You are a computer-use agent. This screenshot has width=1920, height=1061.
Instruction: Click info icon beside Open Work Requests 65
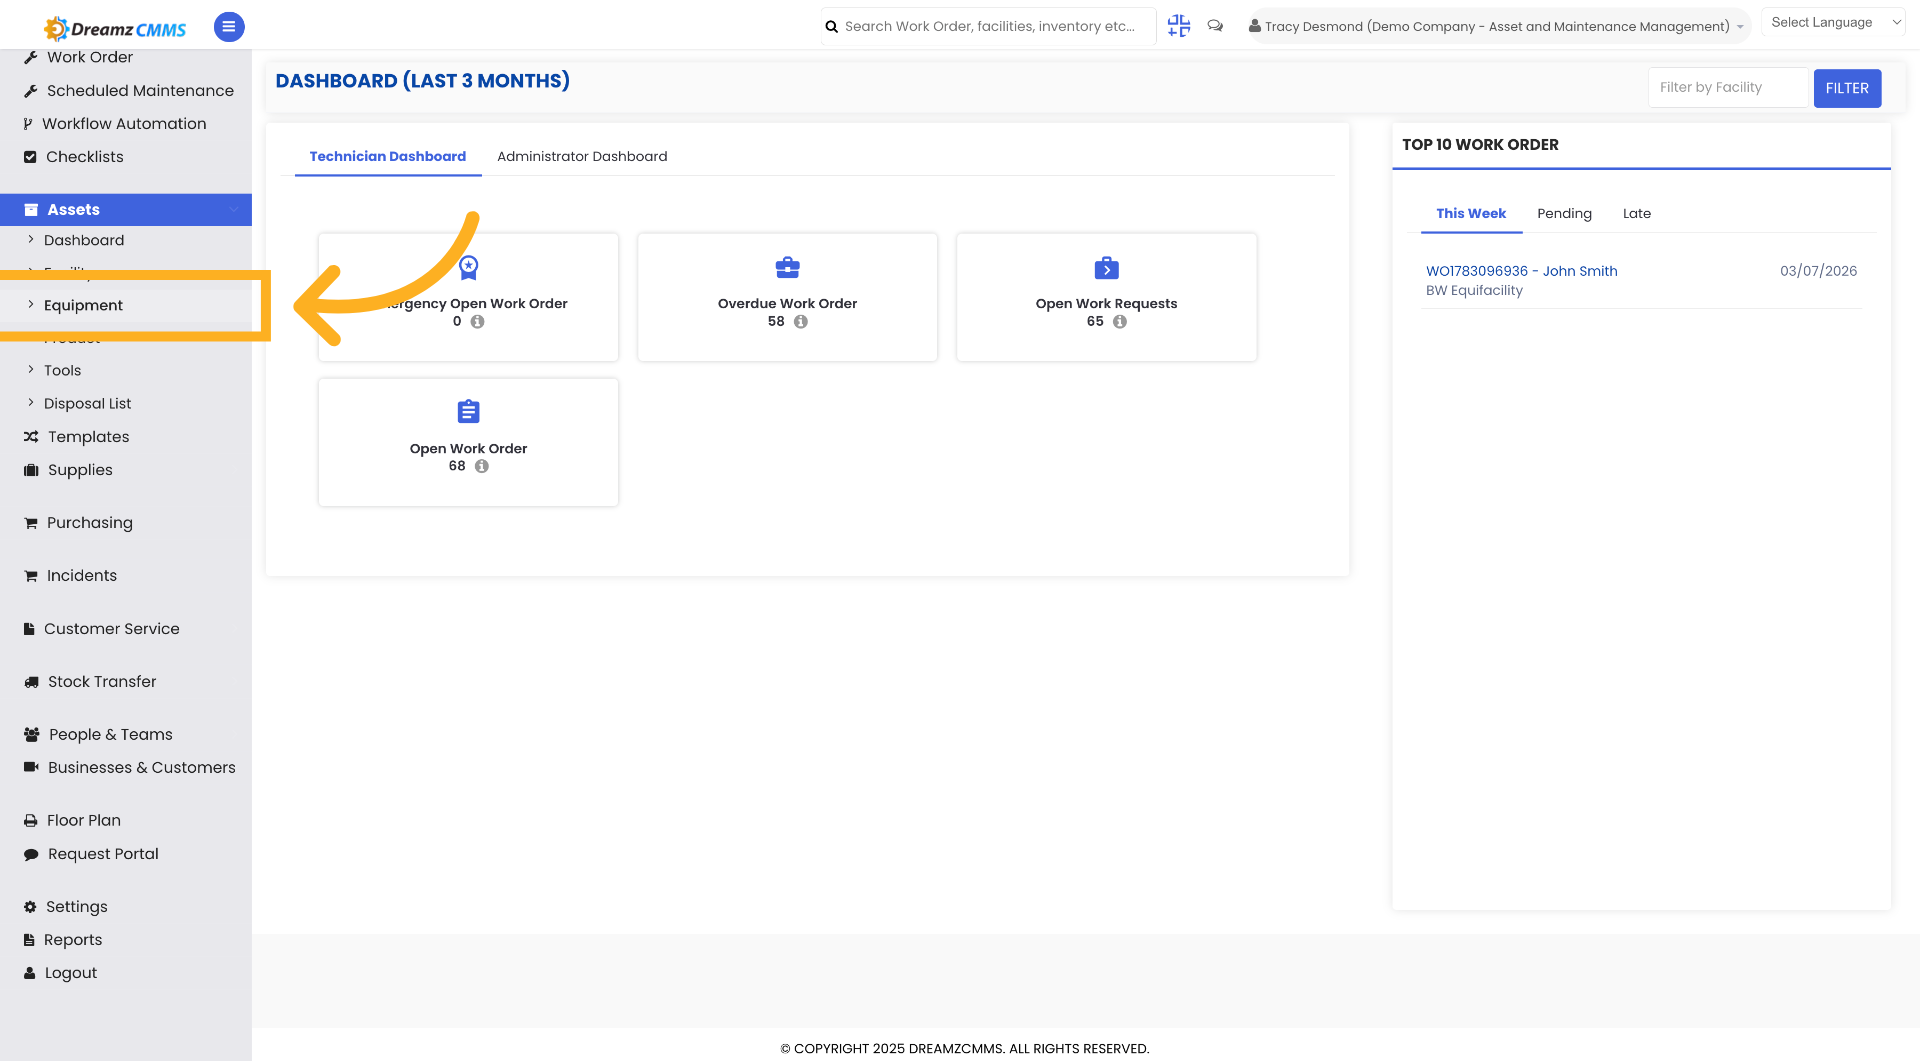pyautogui.click(x=1120, y=322)
